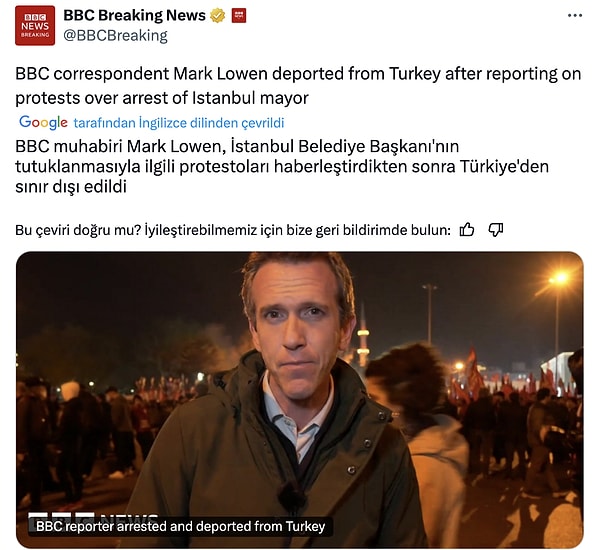
Task: Play the video of the reporter
Action: tap(300, 400)
